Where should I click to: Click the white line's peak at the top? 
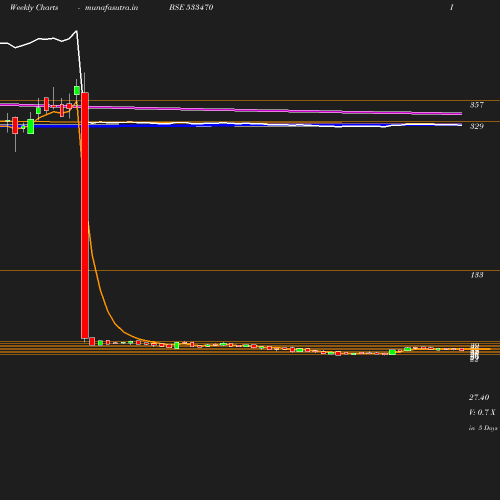coord(76,31)
